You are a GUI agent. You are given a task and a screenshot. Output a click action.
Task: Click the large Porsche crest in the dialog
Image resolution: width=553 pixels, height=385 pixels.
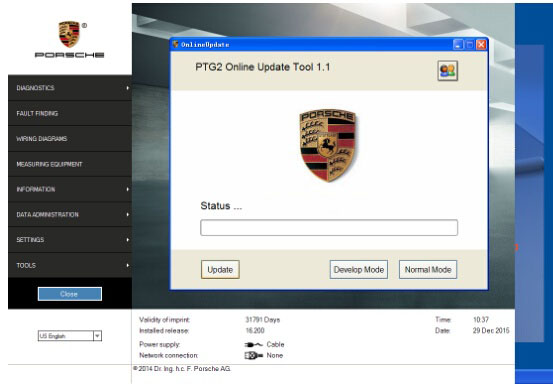328,145
